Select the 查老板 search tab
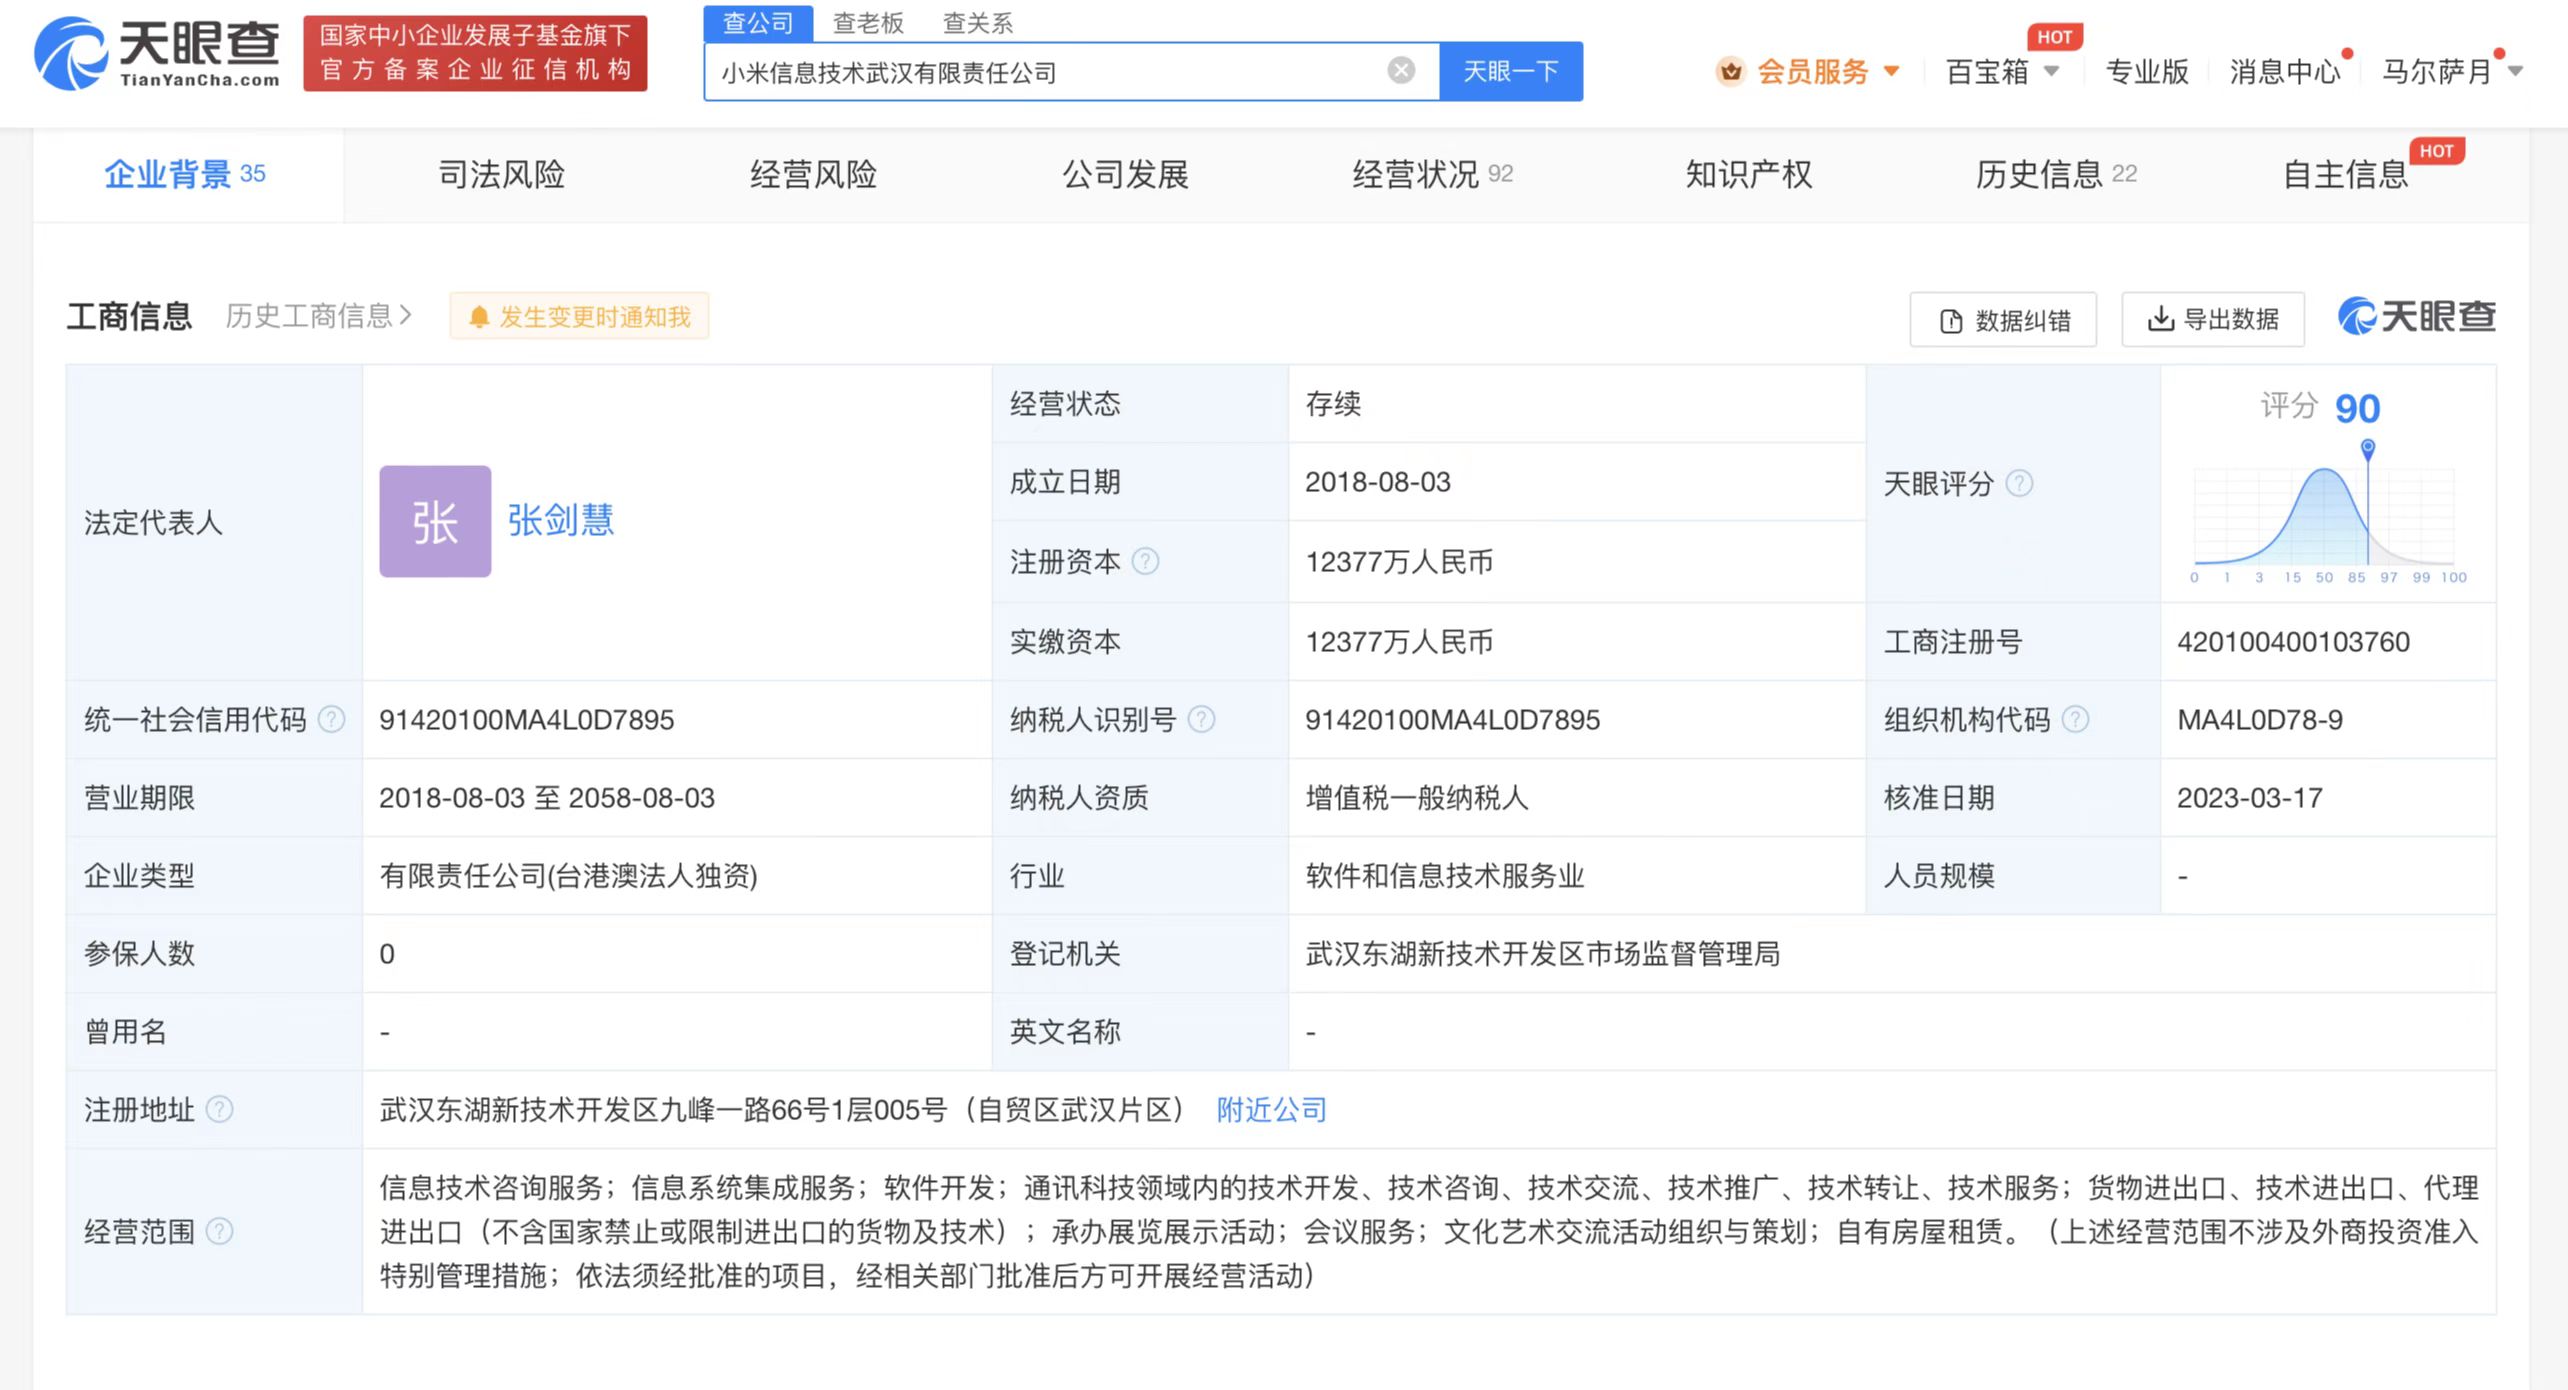 click(868, 23)
